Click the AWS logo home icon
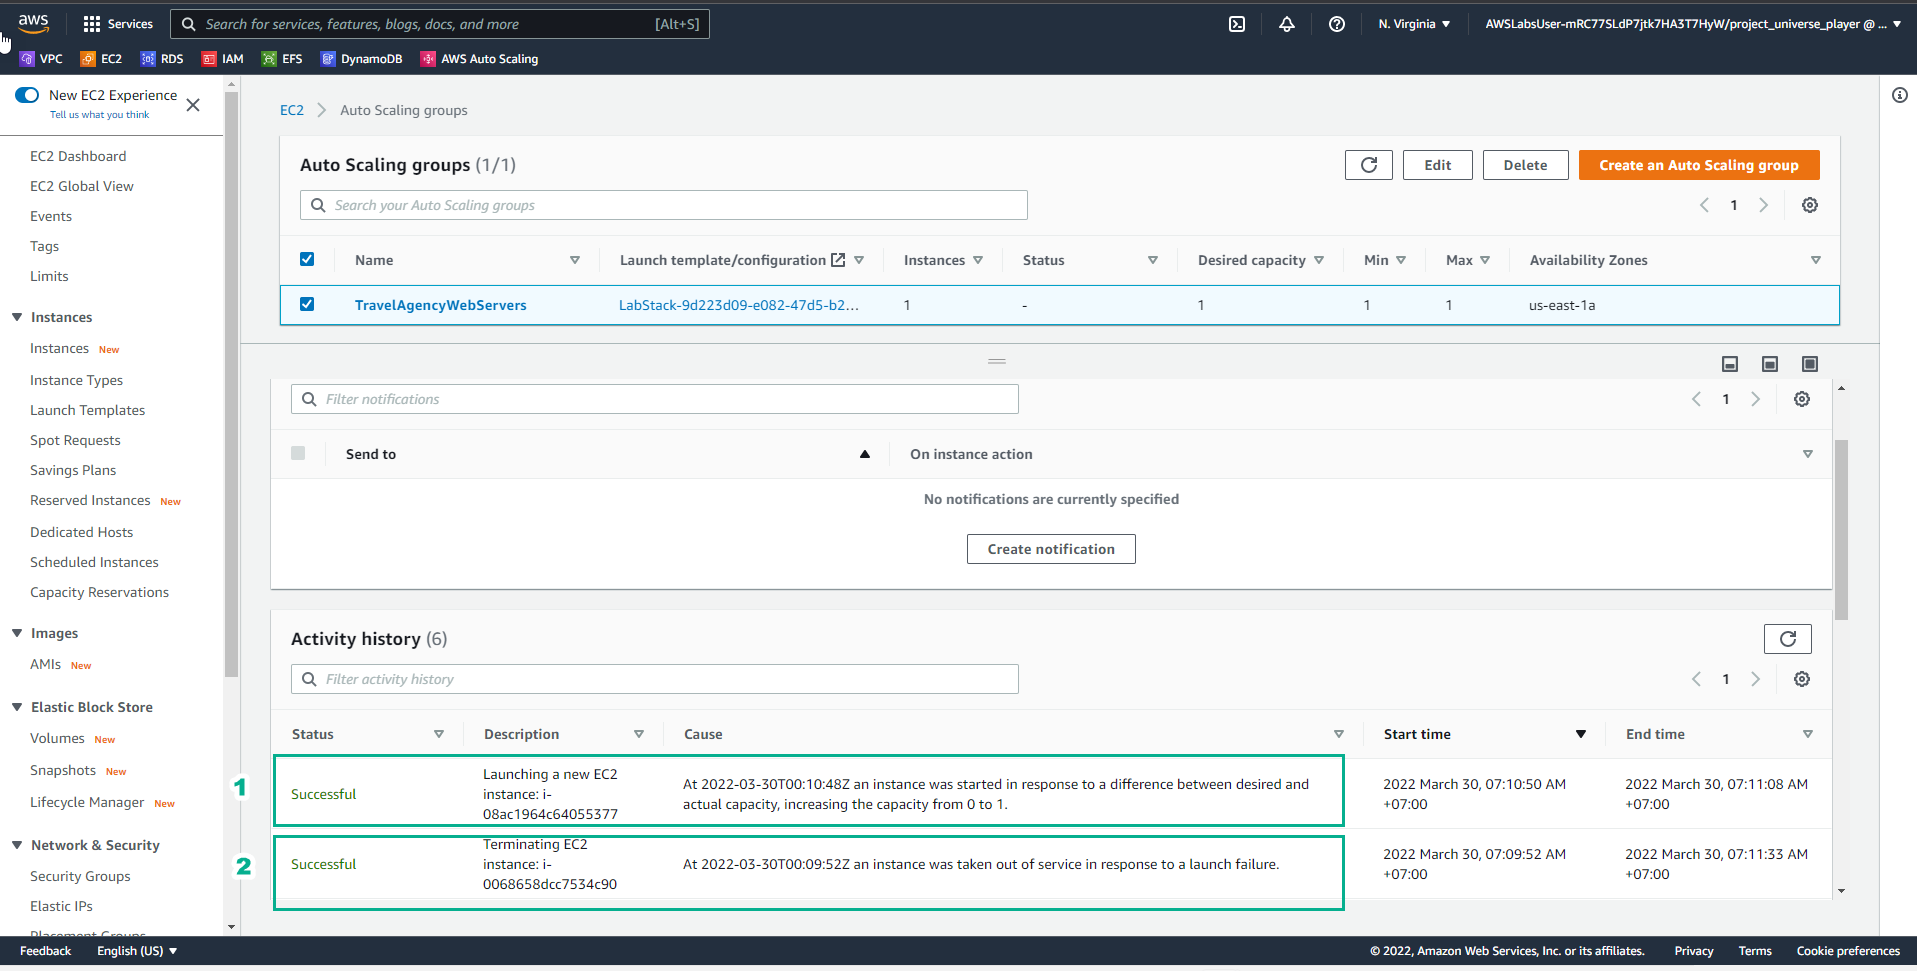Viewport: 1917px width, 971px height. click(x=33, y=23)
